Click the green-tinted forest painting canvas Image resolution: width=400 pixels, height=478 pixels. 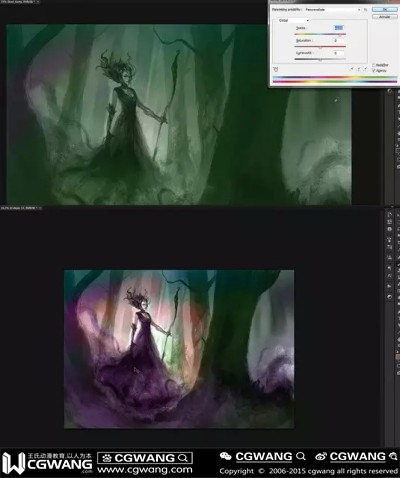tap(179, 114)
